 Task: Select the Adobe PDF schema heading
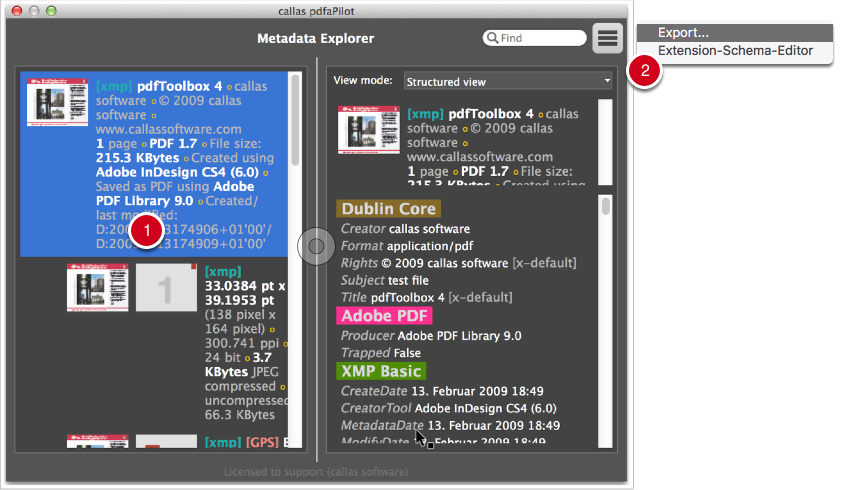coord(384,315)
